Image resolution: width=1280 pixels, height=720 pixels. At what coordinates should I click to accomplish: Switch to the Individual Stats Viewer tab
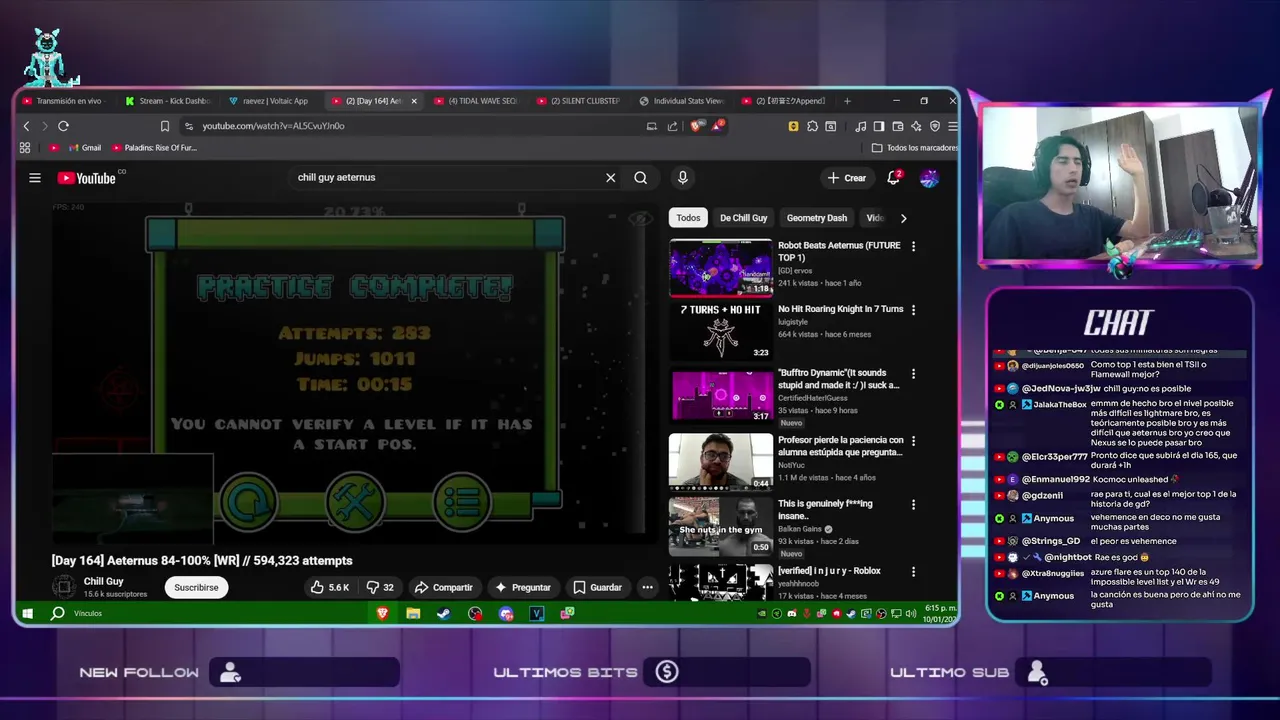pyautogui.click(x=681, y=101)
